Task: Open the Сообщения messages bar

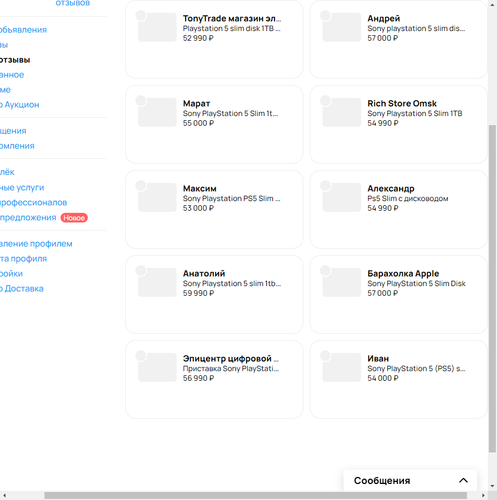Action: [410, 480]
